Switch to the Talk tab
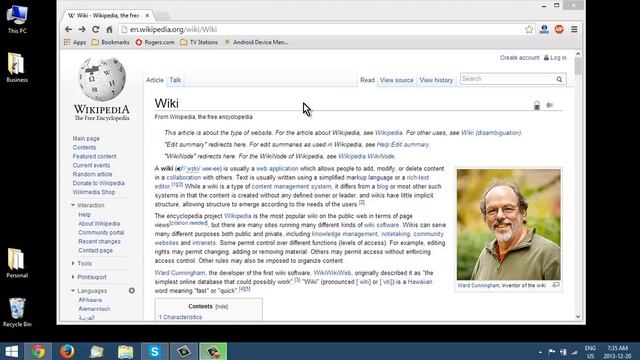Viewport: 640px width, 360px height. (175, 80)
